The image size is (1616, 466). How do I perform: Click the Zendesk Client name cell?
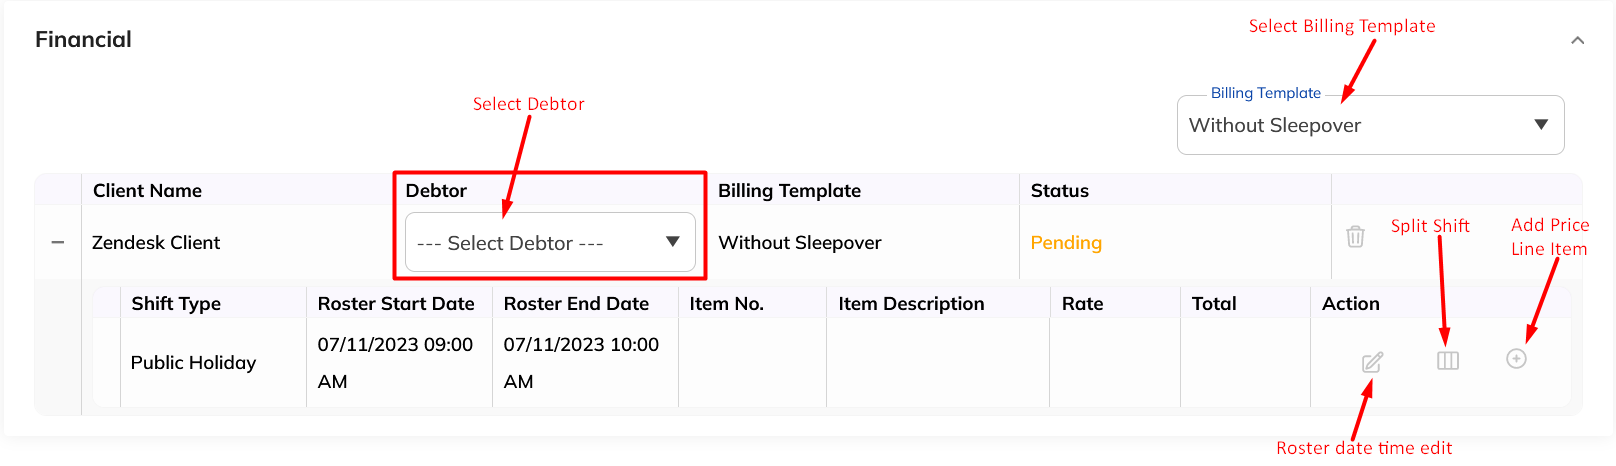(x=156, y=243)
